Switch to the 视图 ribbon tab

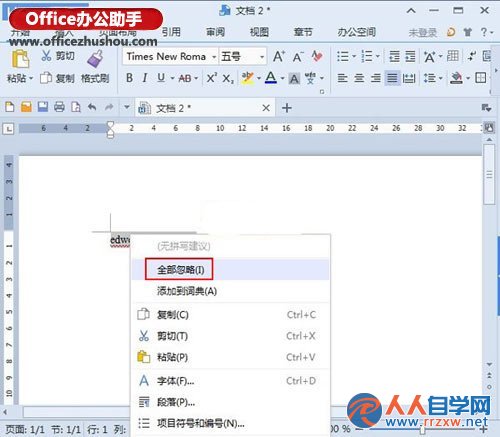259,32
